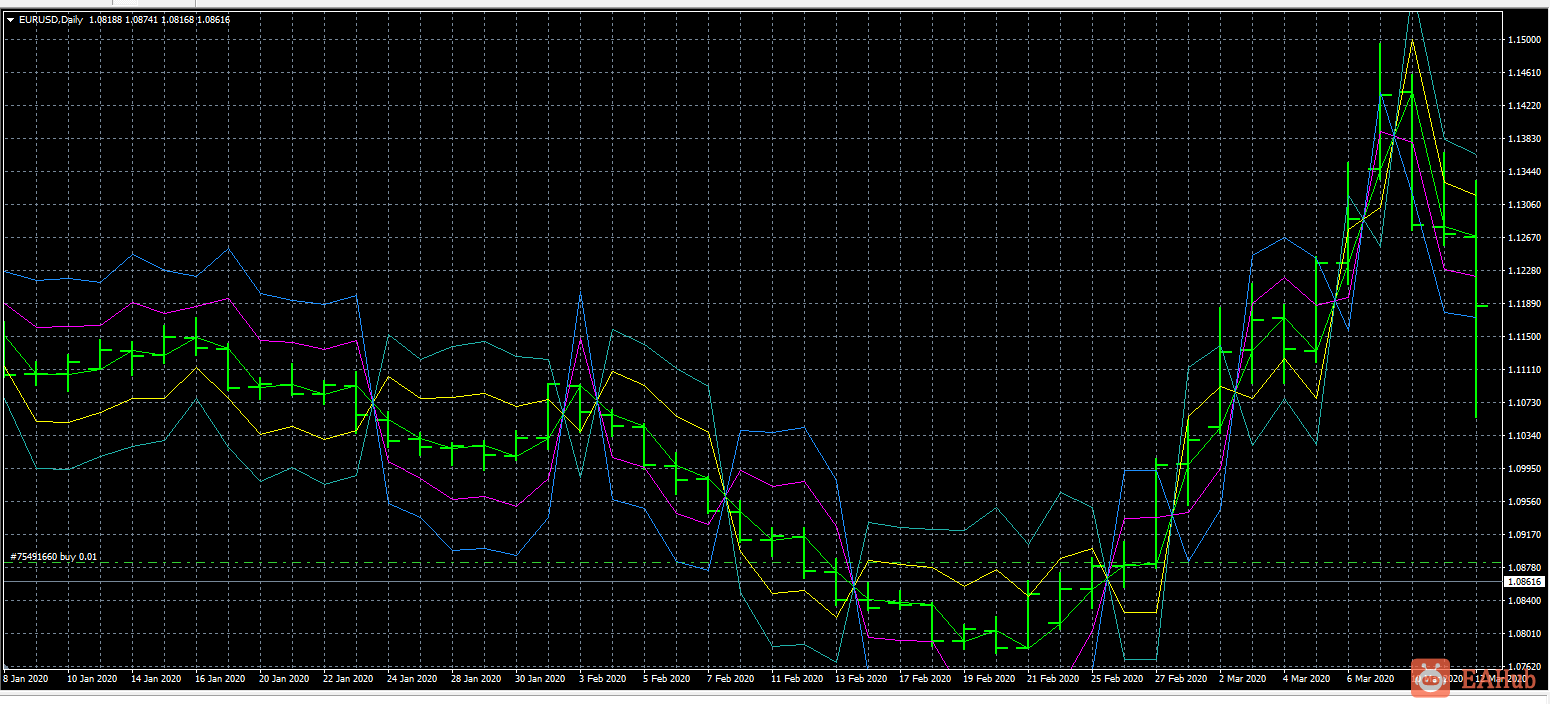Screen dimensions: 1550x704
Task: Click the 24 Jan 2020 date label
Action: [x=410, y=678]
